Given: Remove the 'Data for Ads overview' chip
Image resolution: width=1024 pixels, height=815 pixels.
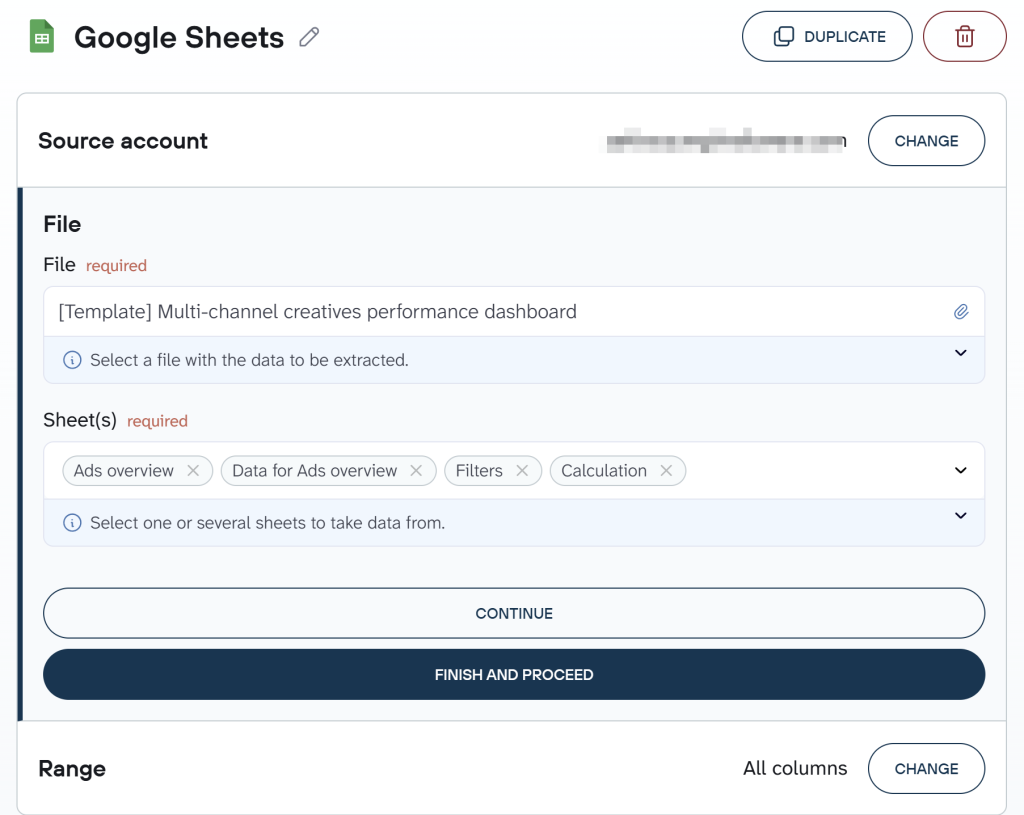Looking at the screenshot, I should pos(416,470).
